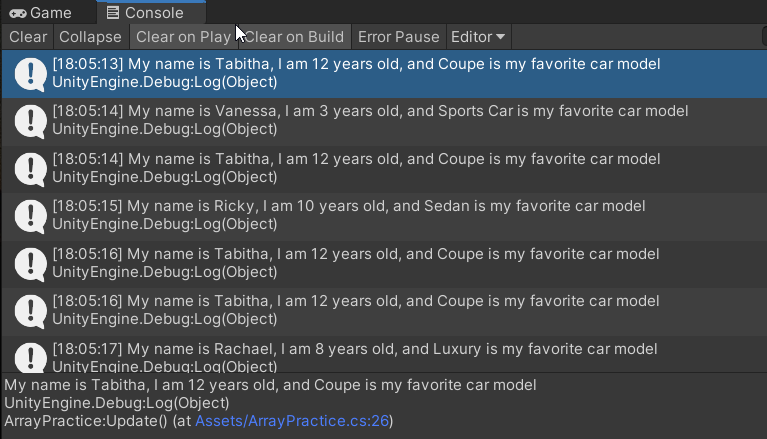Image resolution: width=767 pixels, height=439 pixels.
Task: Toggle the Collapse option in the console toolbar
Action: tap(90, 37)
